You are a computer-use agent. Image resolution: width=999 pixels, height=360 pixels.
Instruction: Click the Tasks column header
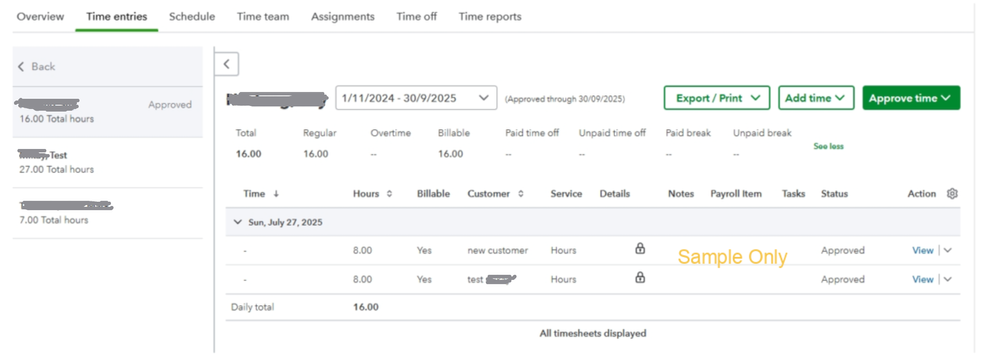point(793,194)
